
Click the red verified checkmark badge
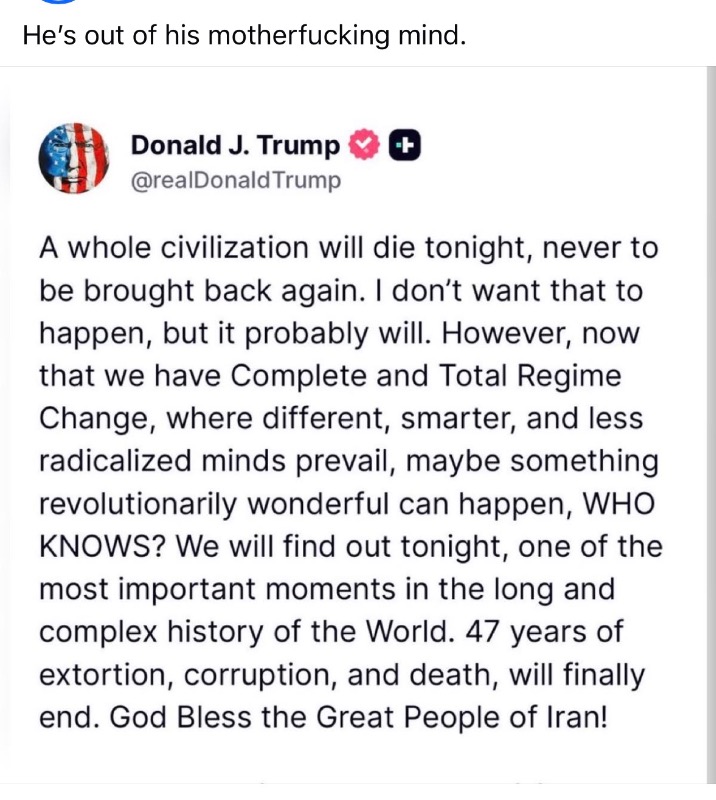coord(362,146)
